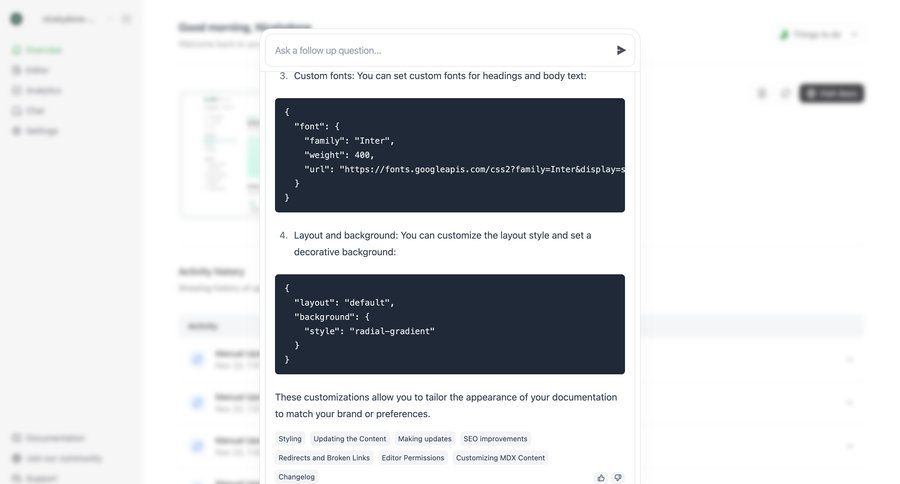Viewport: 900px width, 484px height.
Task: Click the '"weight": 400,' code line
Action: click(x=339, y=155)
